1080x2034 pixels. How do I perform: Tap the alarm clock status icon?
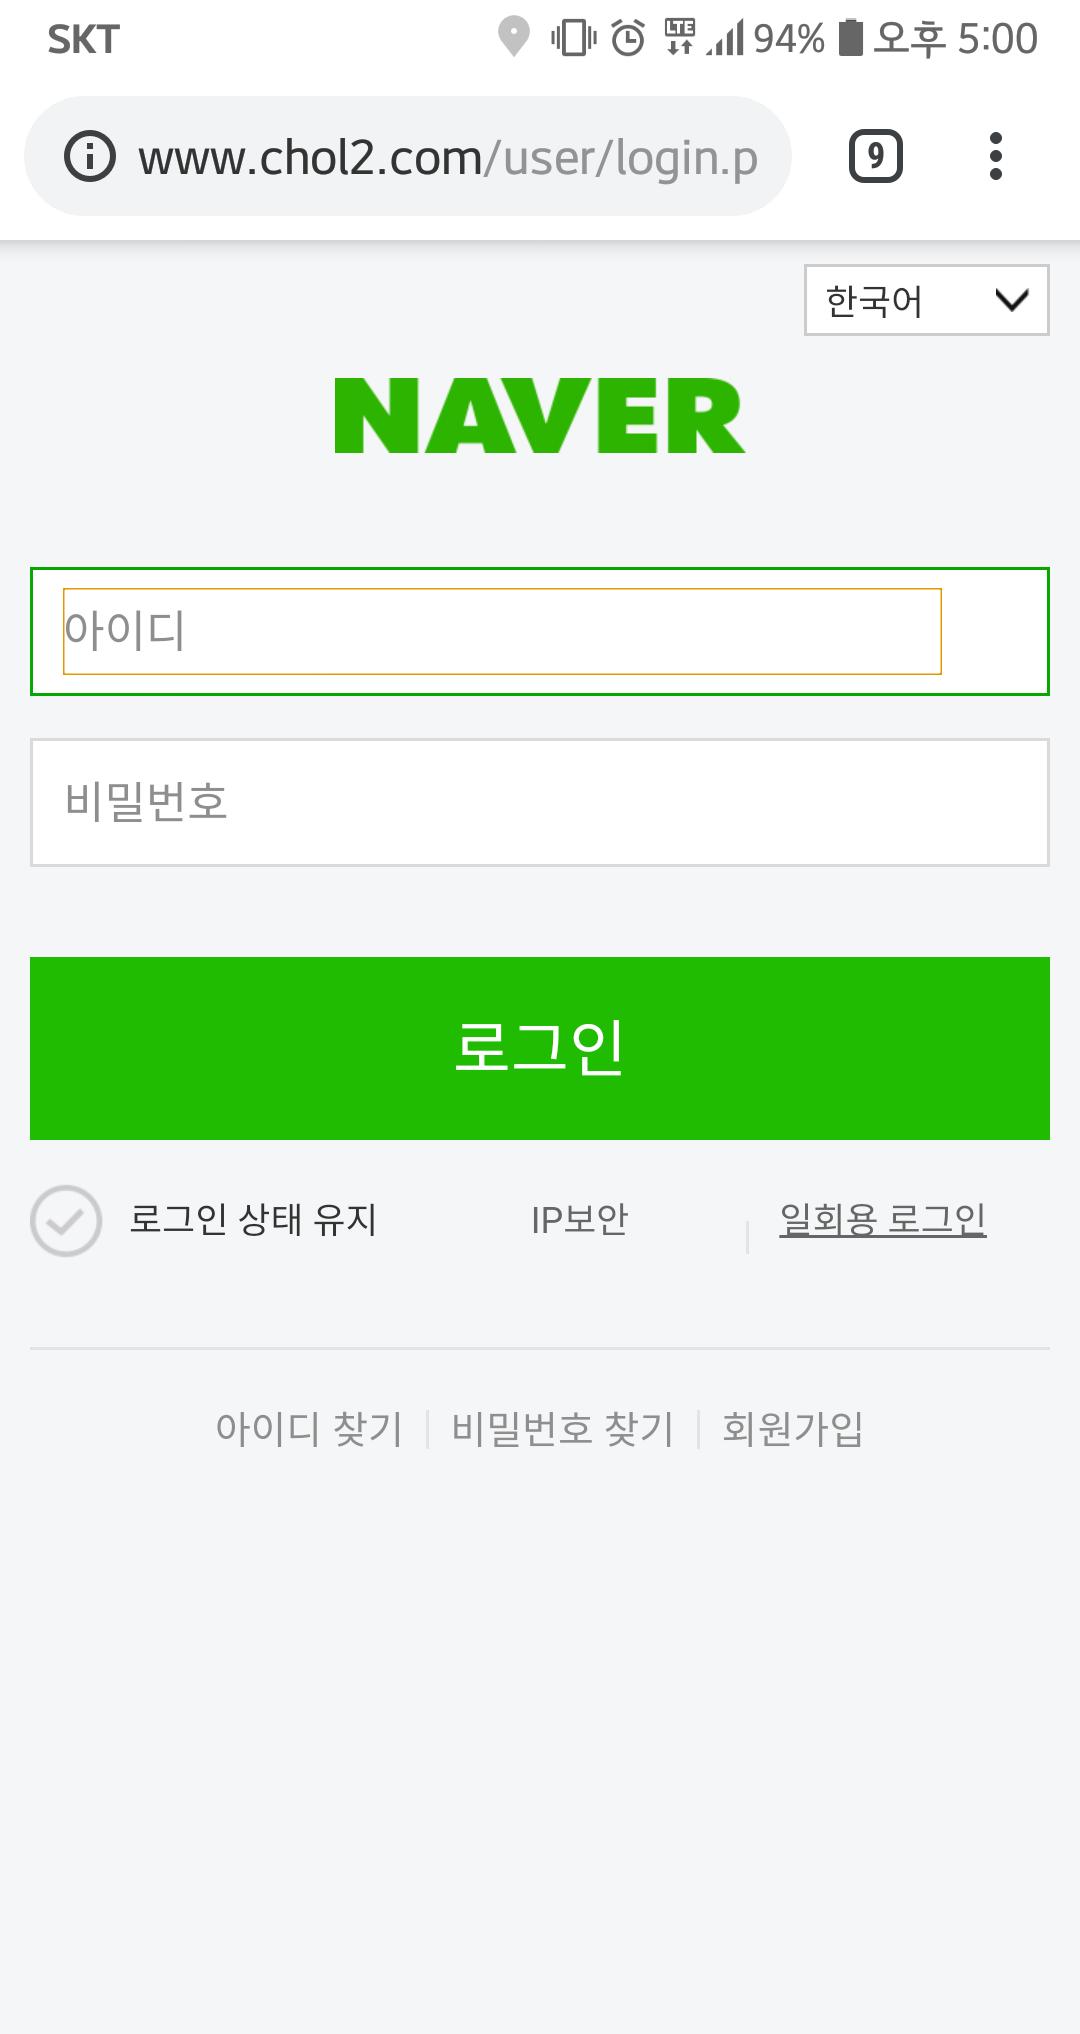[628, 38]
